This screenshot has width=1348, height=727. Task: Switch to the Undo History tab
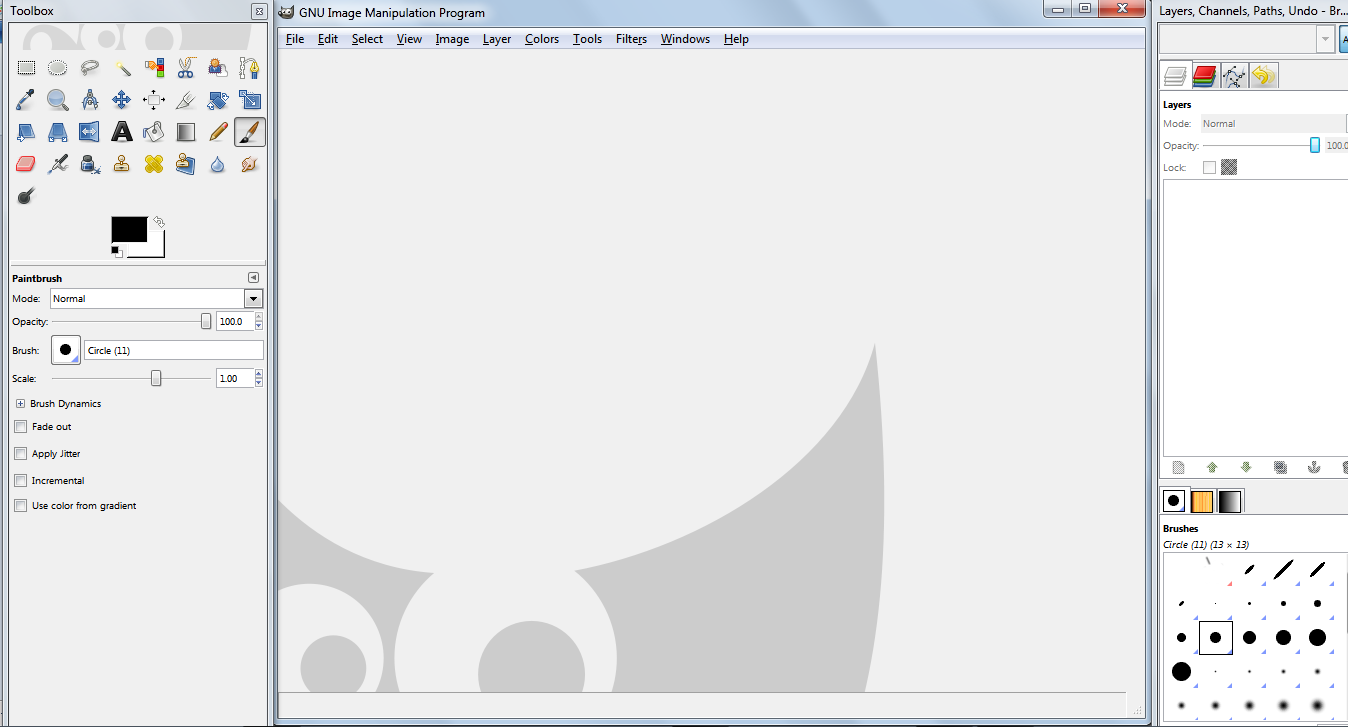pos(1264,75)
